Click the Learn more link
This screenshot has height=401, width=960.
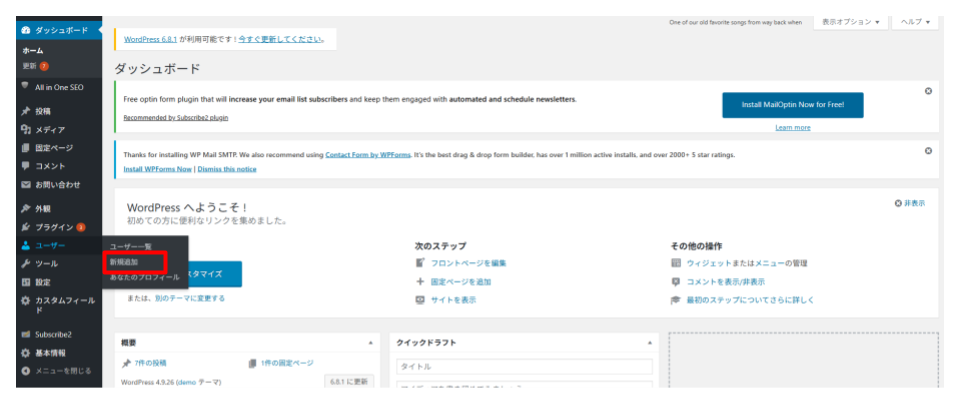pos(793,127)
